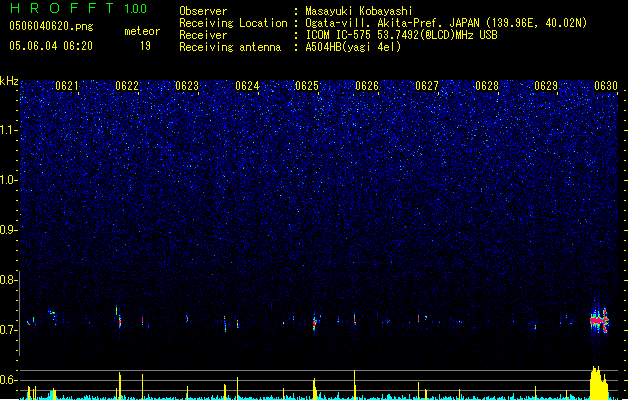Click the large meteor echo near 0630
The image size is (629, 400).
599,320
